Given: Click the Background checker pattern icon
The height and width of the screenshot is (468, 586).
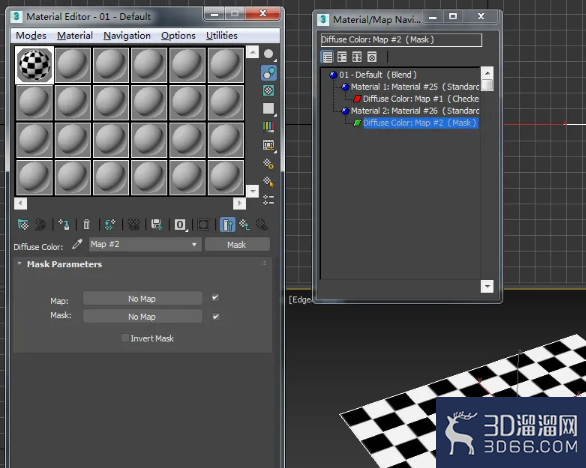Looking at the screenshot, I should point(268,90).
